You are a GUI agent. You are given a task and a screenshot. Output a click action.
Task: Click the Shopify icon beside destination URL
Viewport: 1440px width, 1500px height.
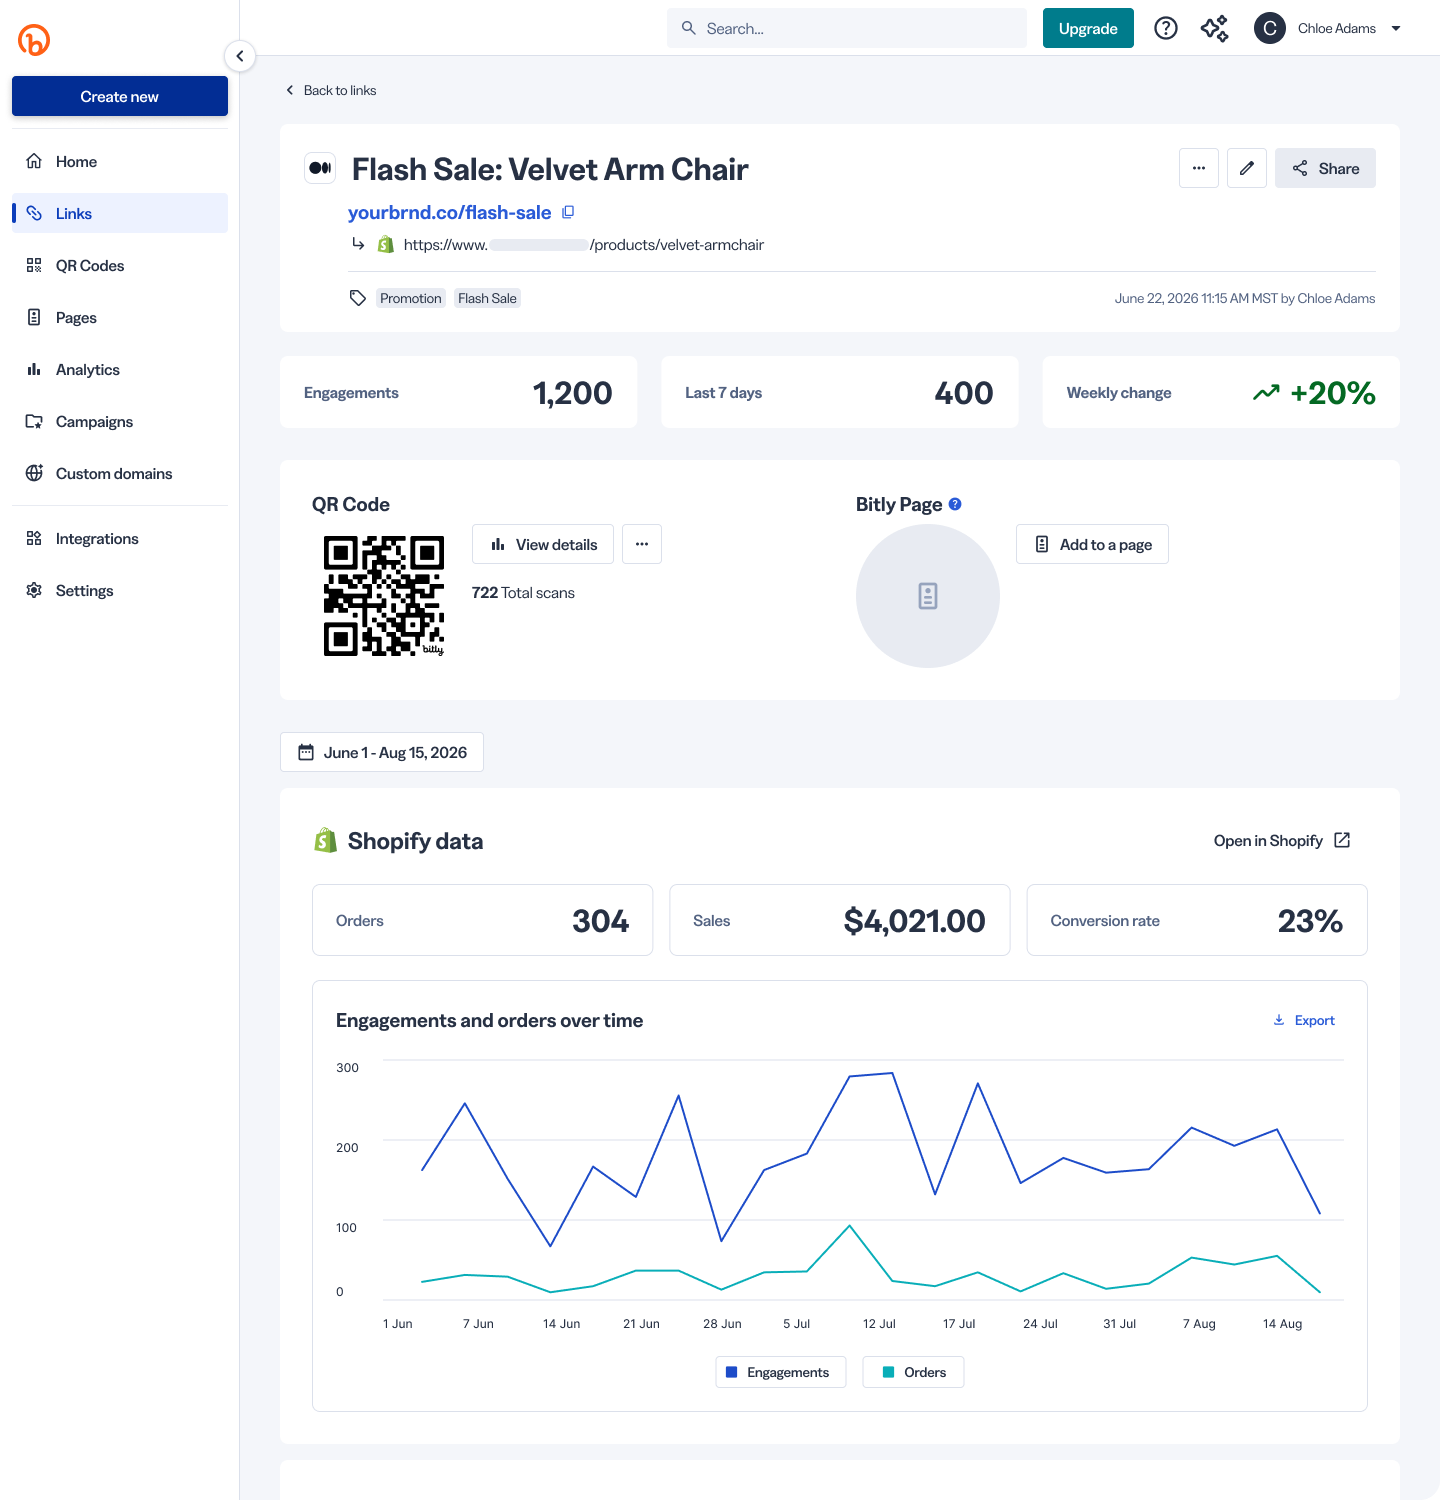386,244
